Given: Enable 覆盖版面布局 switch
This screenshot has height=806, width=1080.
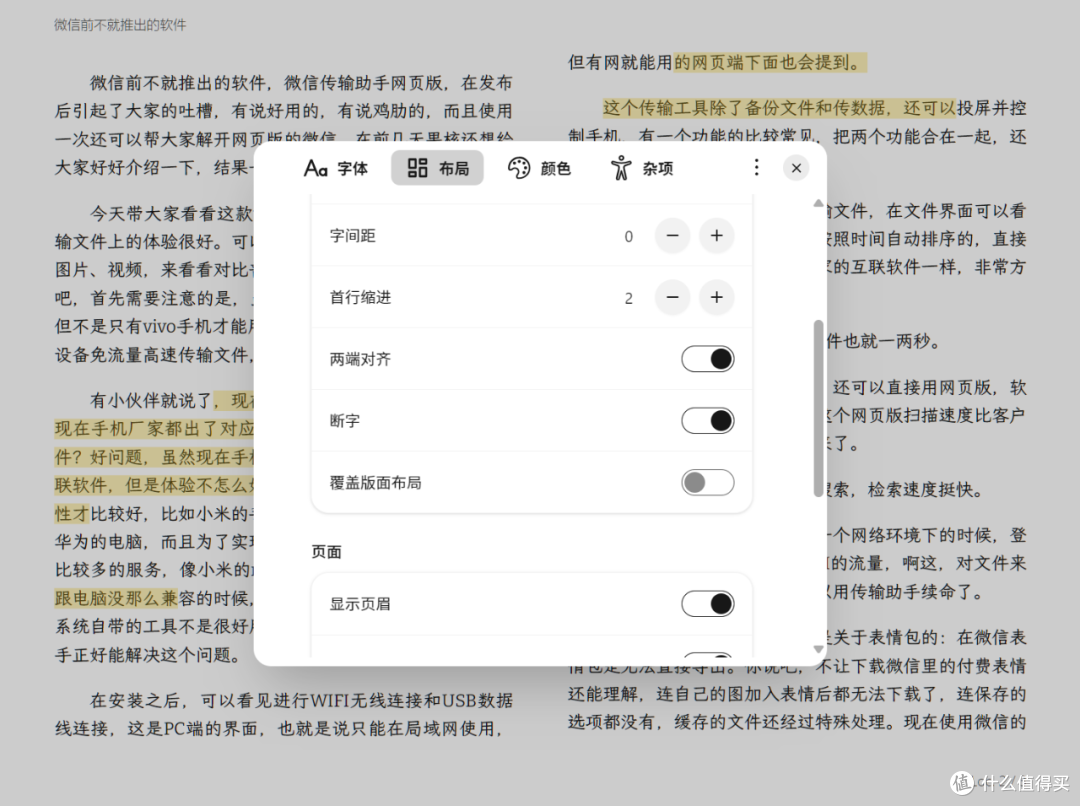Looking at the screenshot, I should (707, 482).
